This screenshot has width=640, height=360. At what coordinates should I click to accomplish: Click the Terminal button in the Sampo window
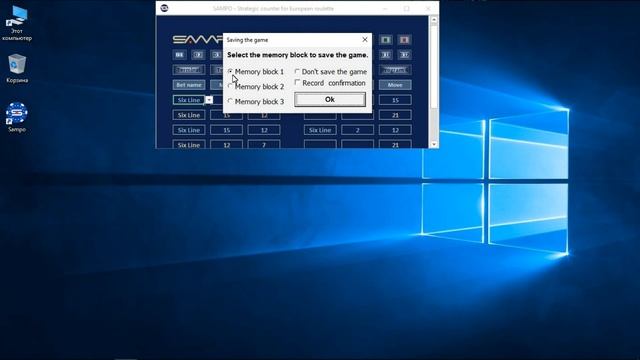pos(189,70)
